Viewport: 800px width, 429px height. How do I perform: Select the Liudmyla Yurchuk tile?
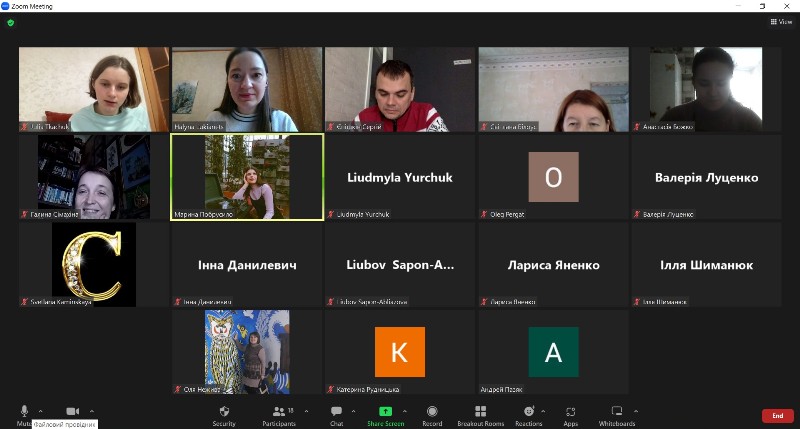(x=400, y=177)
